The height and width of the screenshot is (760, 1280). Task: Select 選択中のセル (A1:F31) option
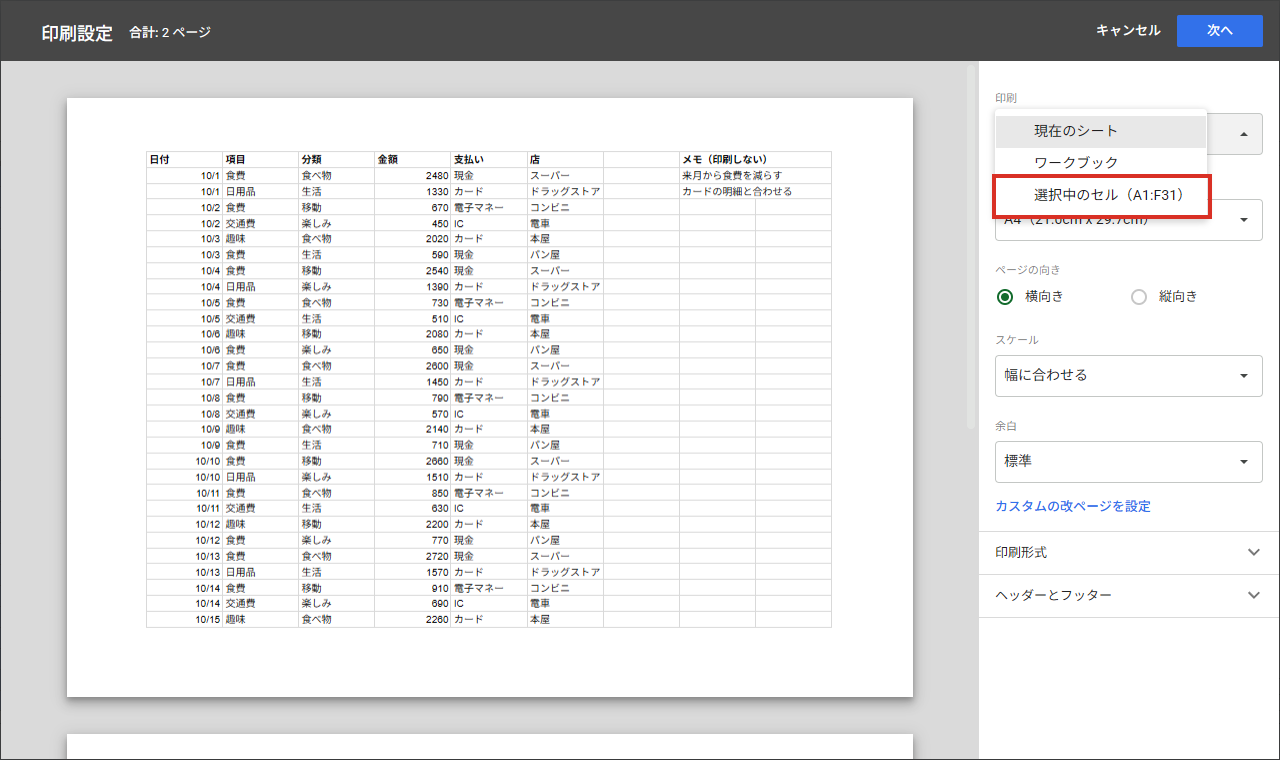(1102, 196)
